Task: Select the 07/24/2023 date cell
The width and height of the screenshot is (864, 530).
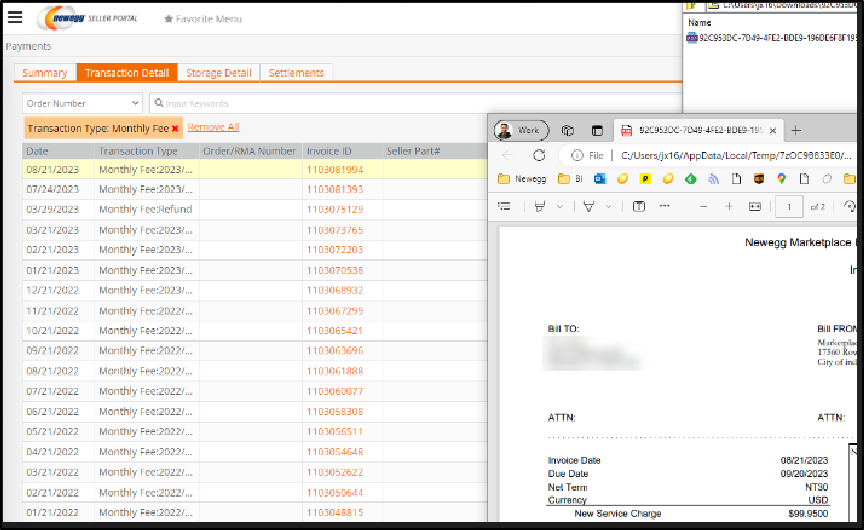Action: coord(52,190)
